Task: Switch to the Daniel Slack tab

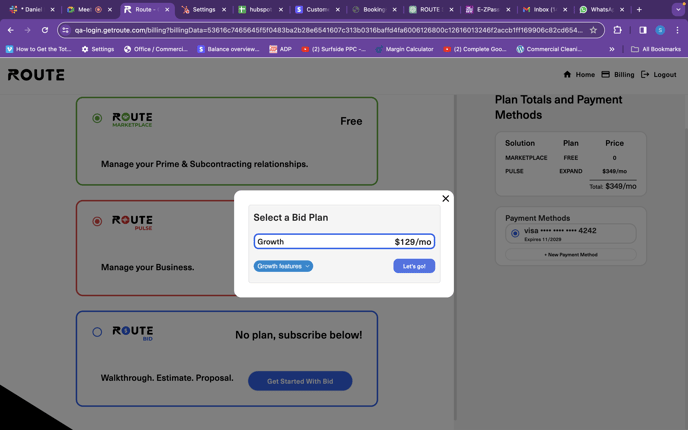Action: click(x=31, y=9)
